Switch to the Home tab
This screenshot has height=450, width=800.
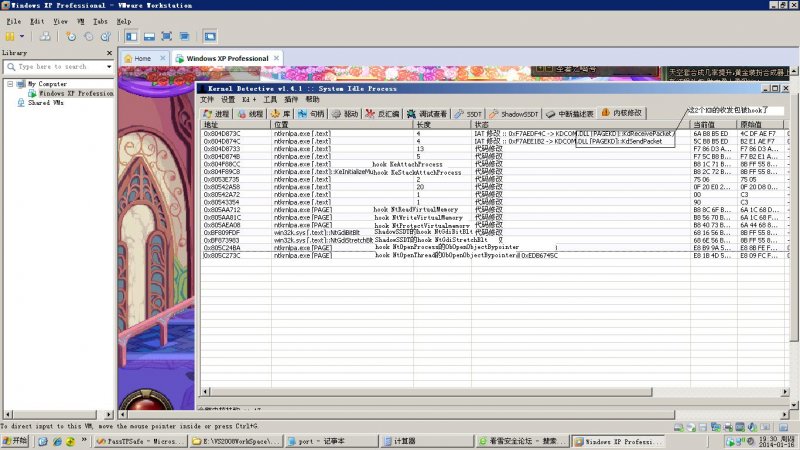pyautogui.click(x=142, y=58)
